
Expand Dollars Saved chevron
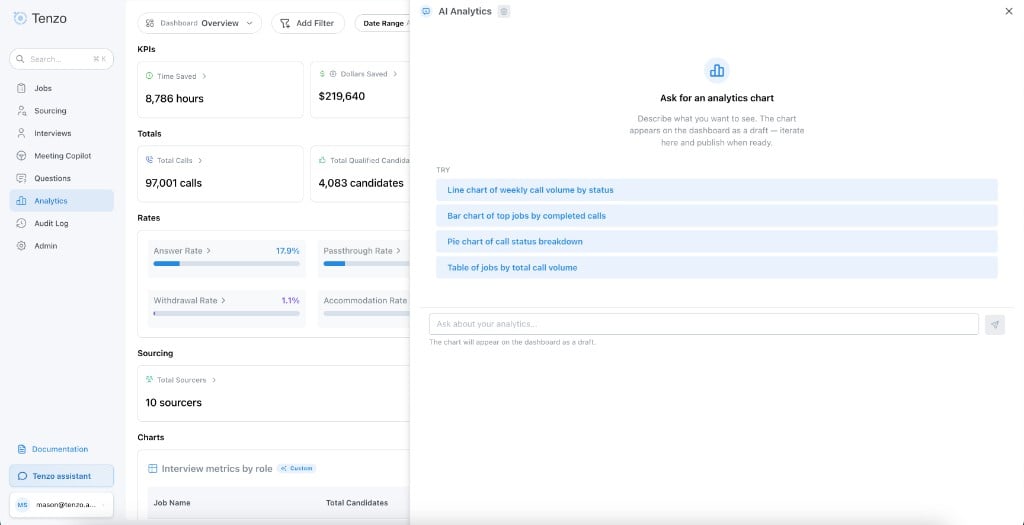pos(396,74)
